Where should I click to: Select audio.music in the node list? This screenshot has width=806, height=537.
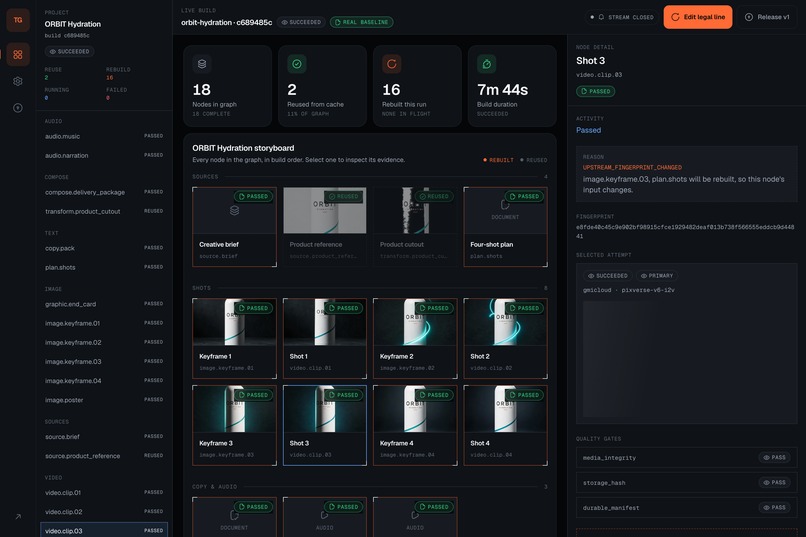pyautogui.click(x=104, y=136)
